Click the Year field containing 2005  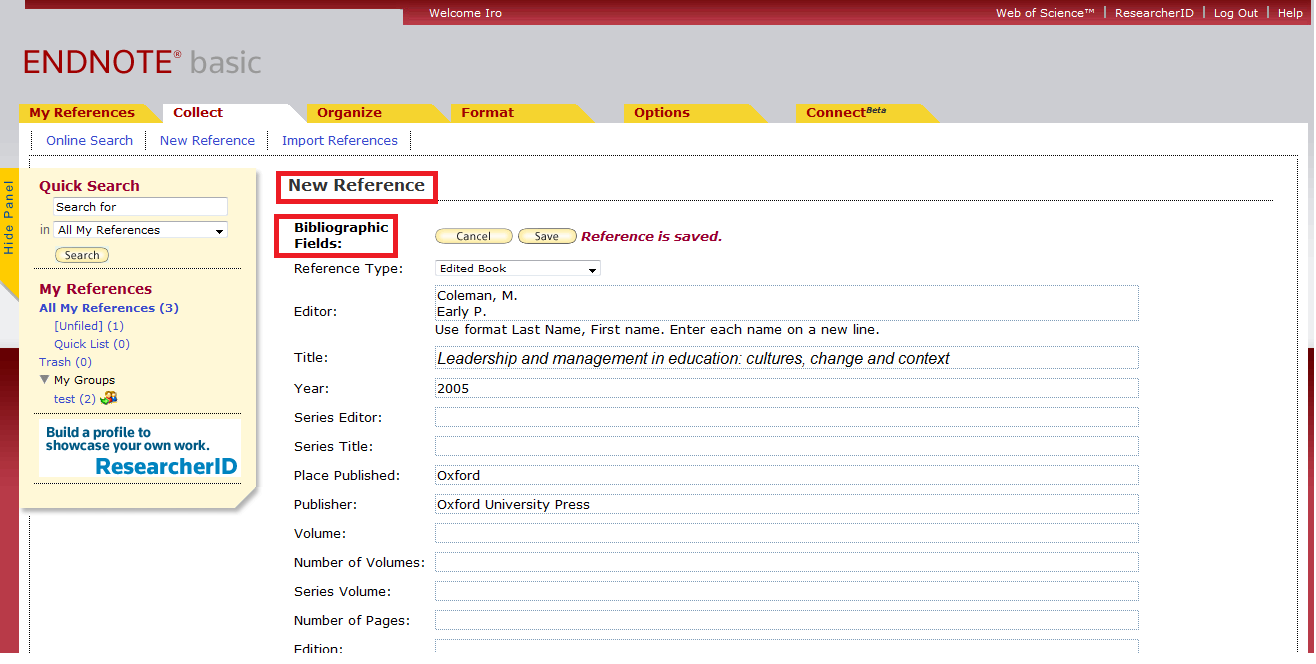[786, 388]
